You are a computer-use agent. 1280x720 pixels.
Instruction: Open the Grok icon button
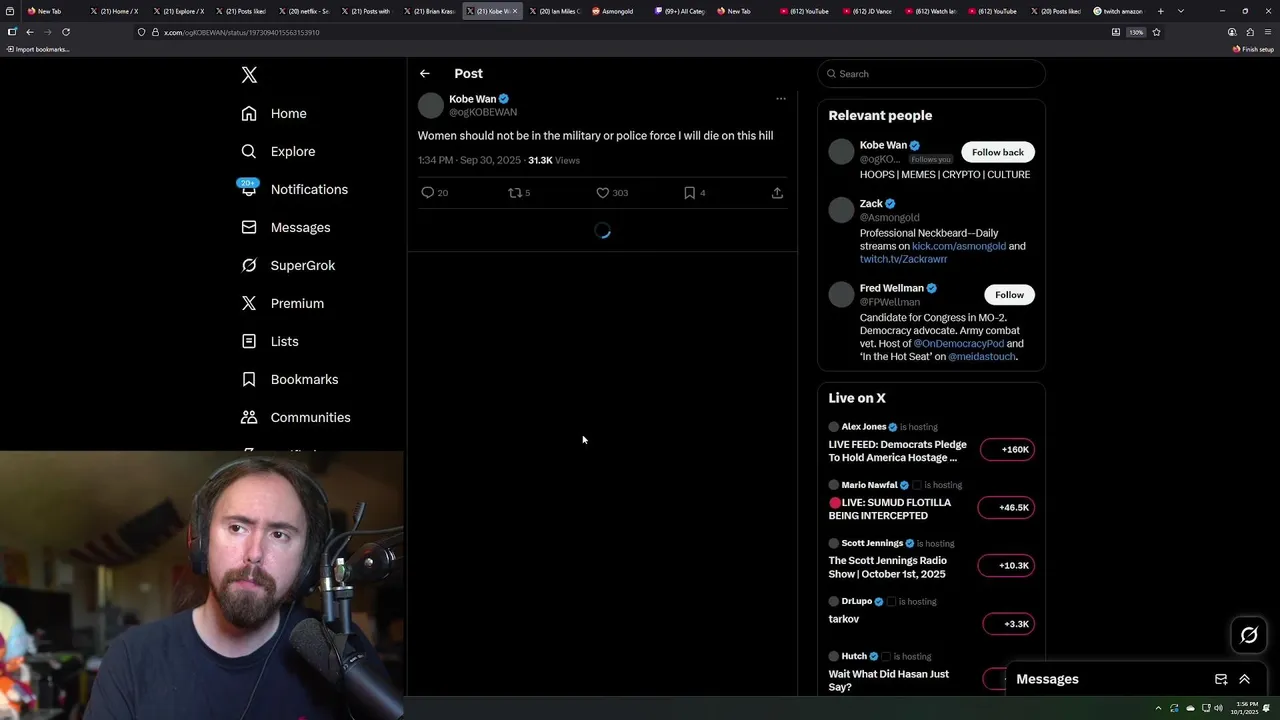point(1249,635)
